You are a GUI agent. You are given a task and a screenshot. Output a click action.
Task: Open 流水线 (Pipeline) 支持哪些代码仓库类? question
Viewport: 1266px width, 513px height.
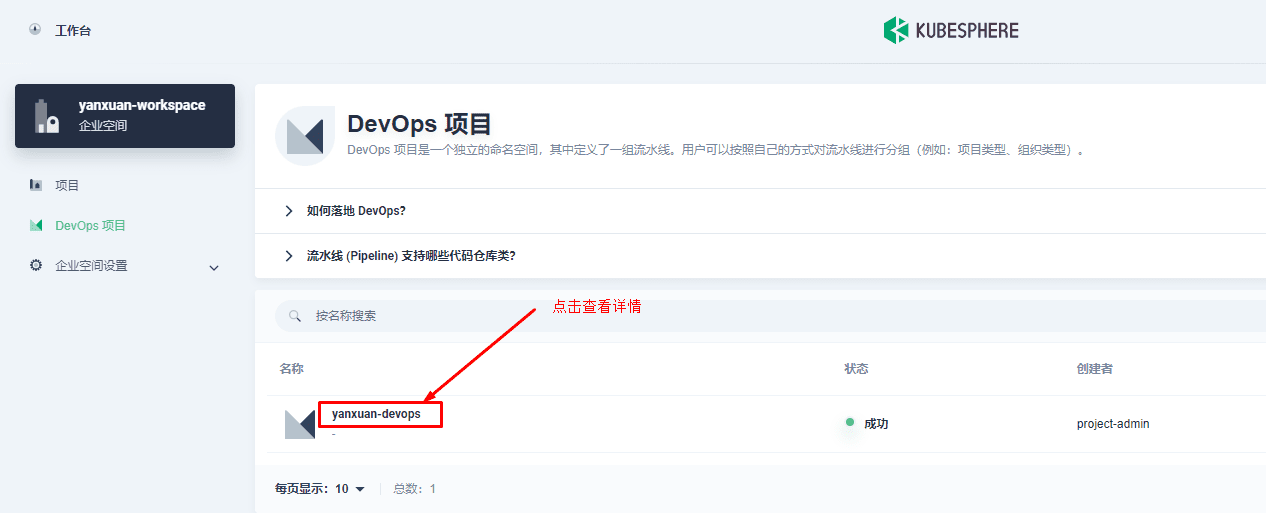tap(411, 256)
